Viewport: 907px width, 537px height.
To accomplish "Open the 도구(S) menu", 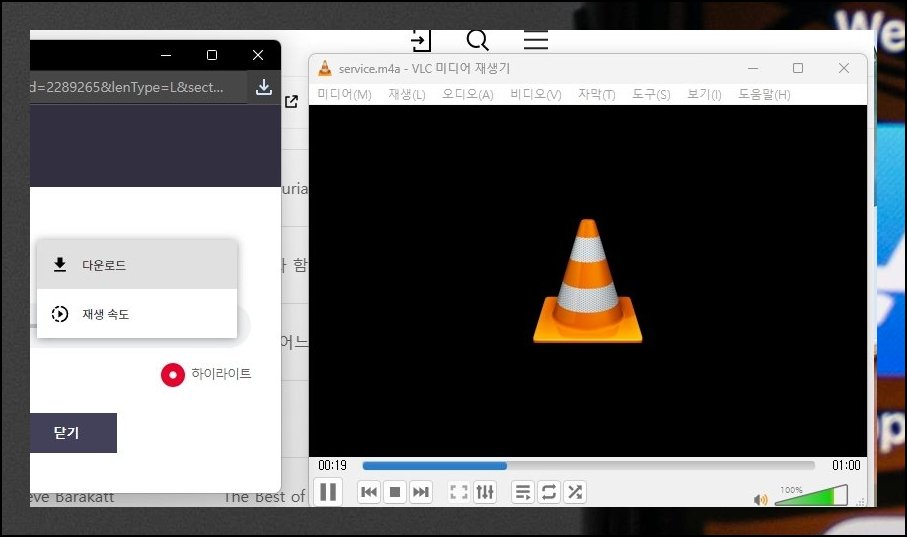I will [651, 94].
